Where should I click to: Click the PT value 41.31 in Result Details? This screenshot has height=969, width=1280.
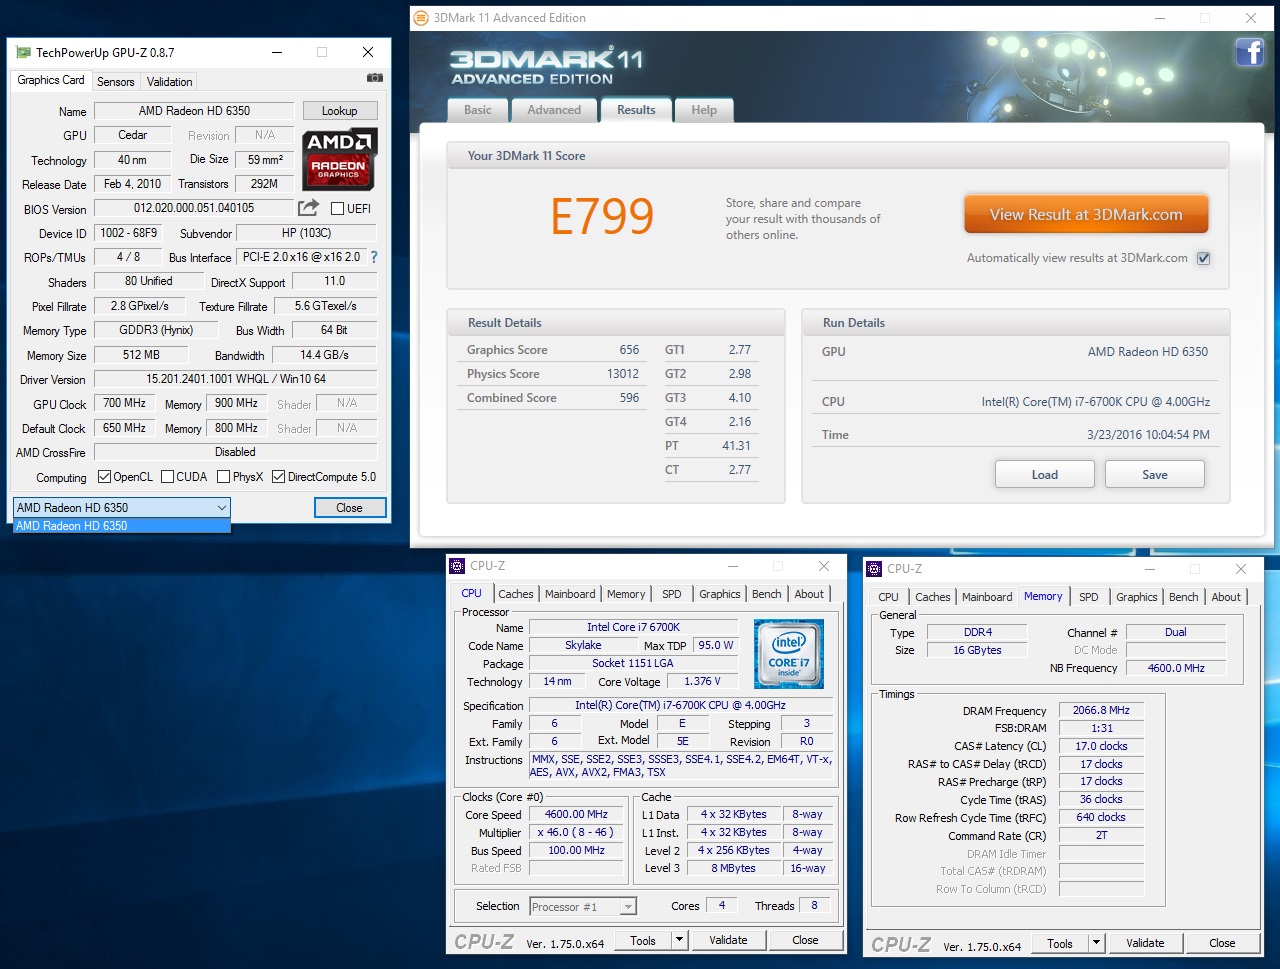click(x=736, y=446)
